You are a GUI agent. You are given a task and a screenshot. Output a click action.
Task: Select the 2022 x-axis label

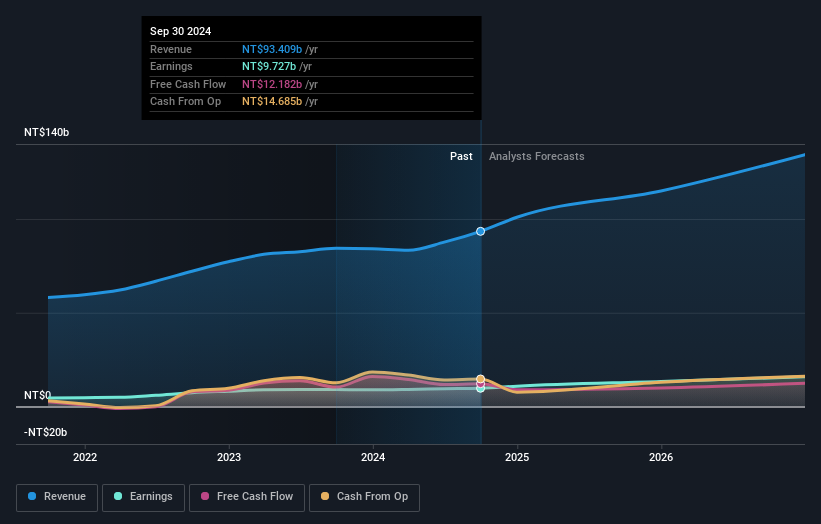(85, 457)
